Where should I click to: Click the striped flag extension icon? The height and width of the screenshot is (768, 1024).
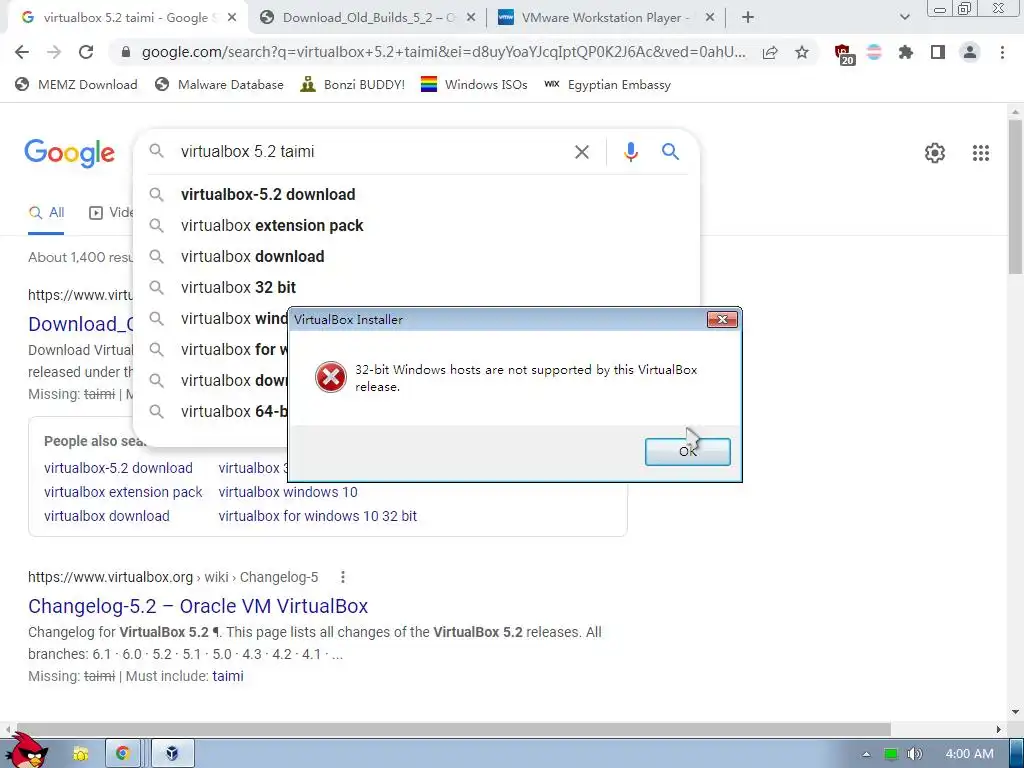(x=874, y=52)
